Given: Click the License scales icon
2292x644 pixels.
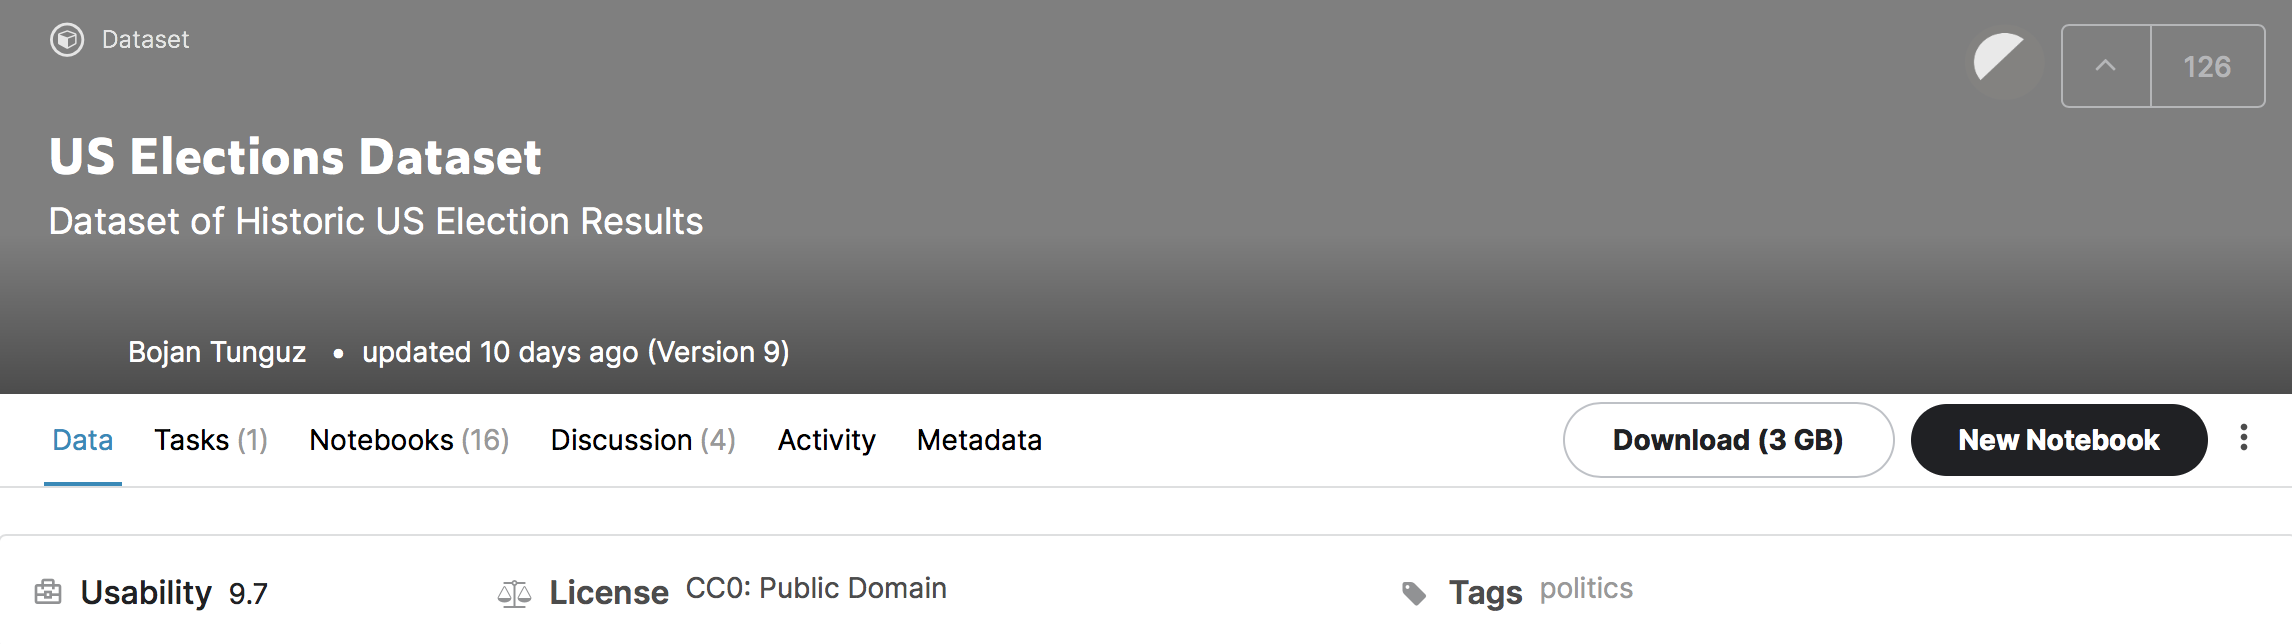Looking at the screenshot, I should coord(514,594).
